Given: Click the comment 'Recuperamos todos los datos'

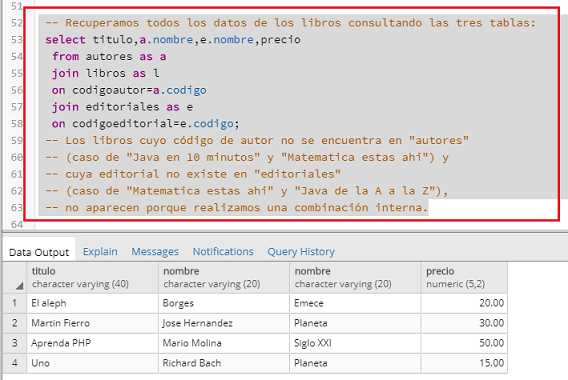Looking at the screenshot, I should (291, 23).
